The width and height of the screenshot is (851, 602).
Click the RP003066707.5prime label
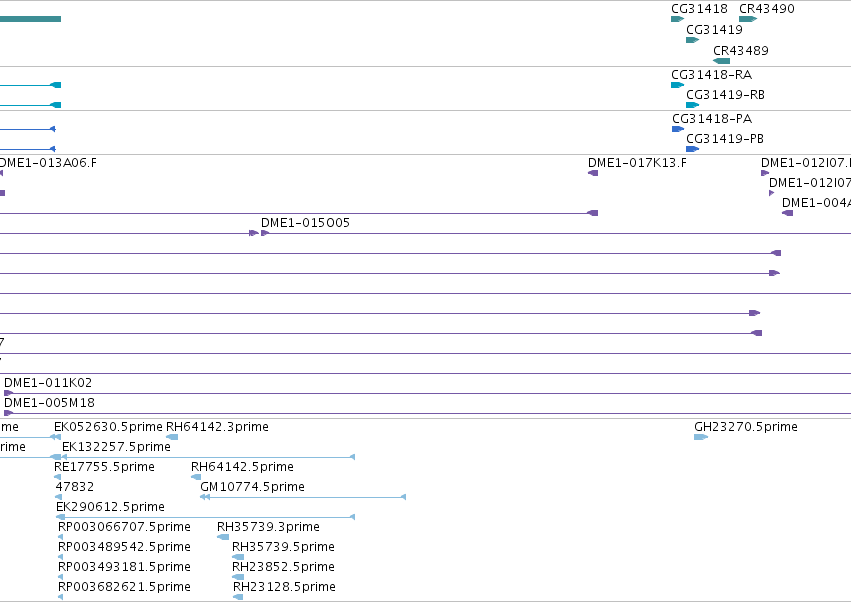click(x=124, y=527)
